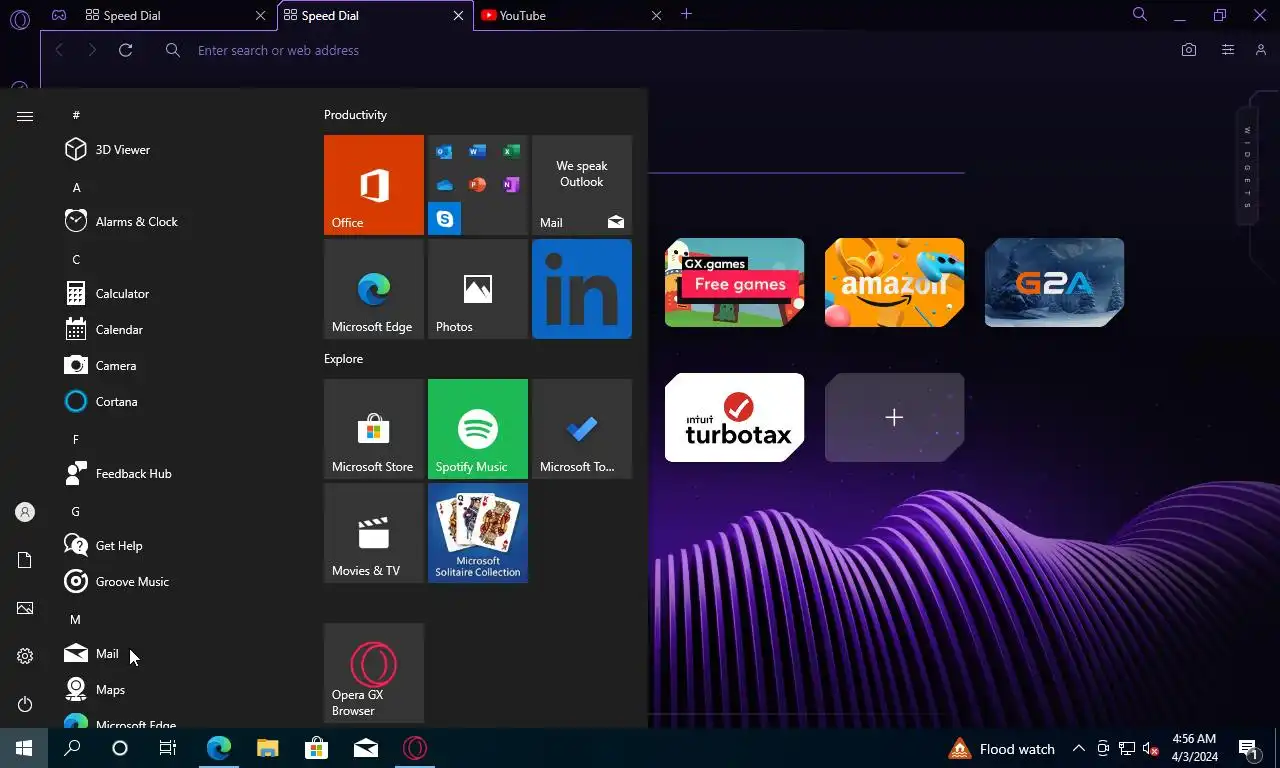Open the user account icon in Start
This screenshot has height=768, width=1280.
click(25, 512)
